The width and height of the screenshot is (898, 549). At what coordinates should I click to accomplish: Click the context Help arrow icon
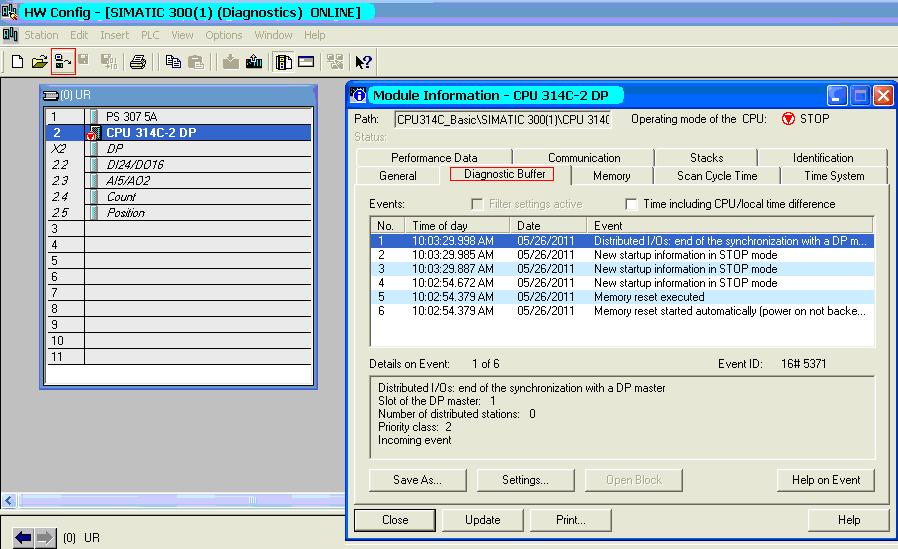point(363,62)
